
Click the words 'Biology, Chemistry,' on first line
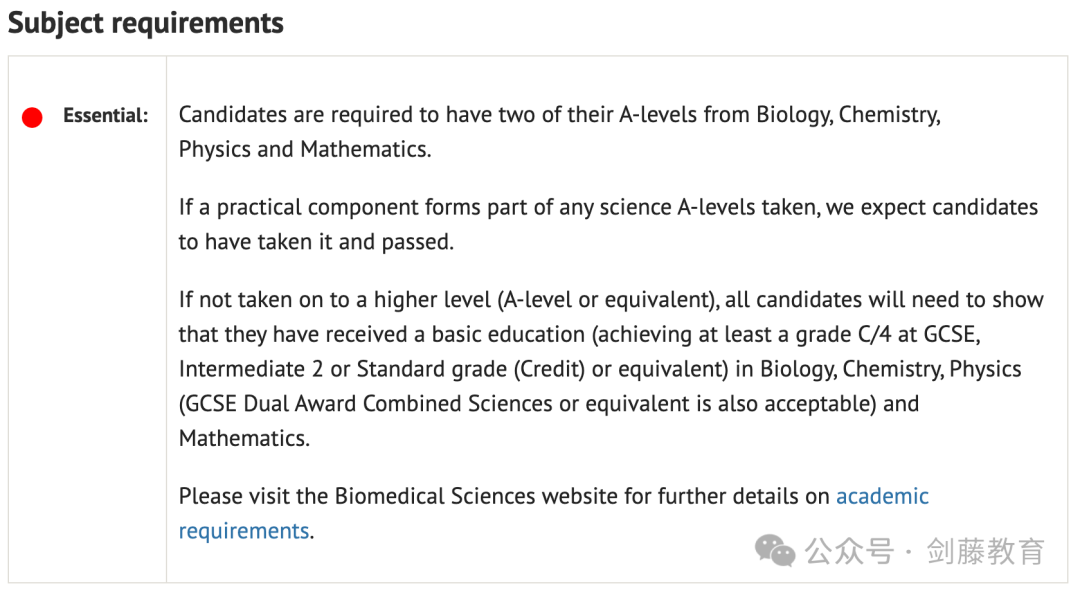[x=849, y=114]
